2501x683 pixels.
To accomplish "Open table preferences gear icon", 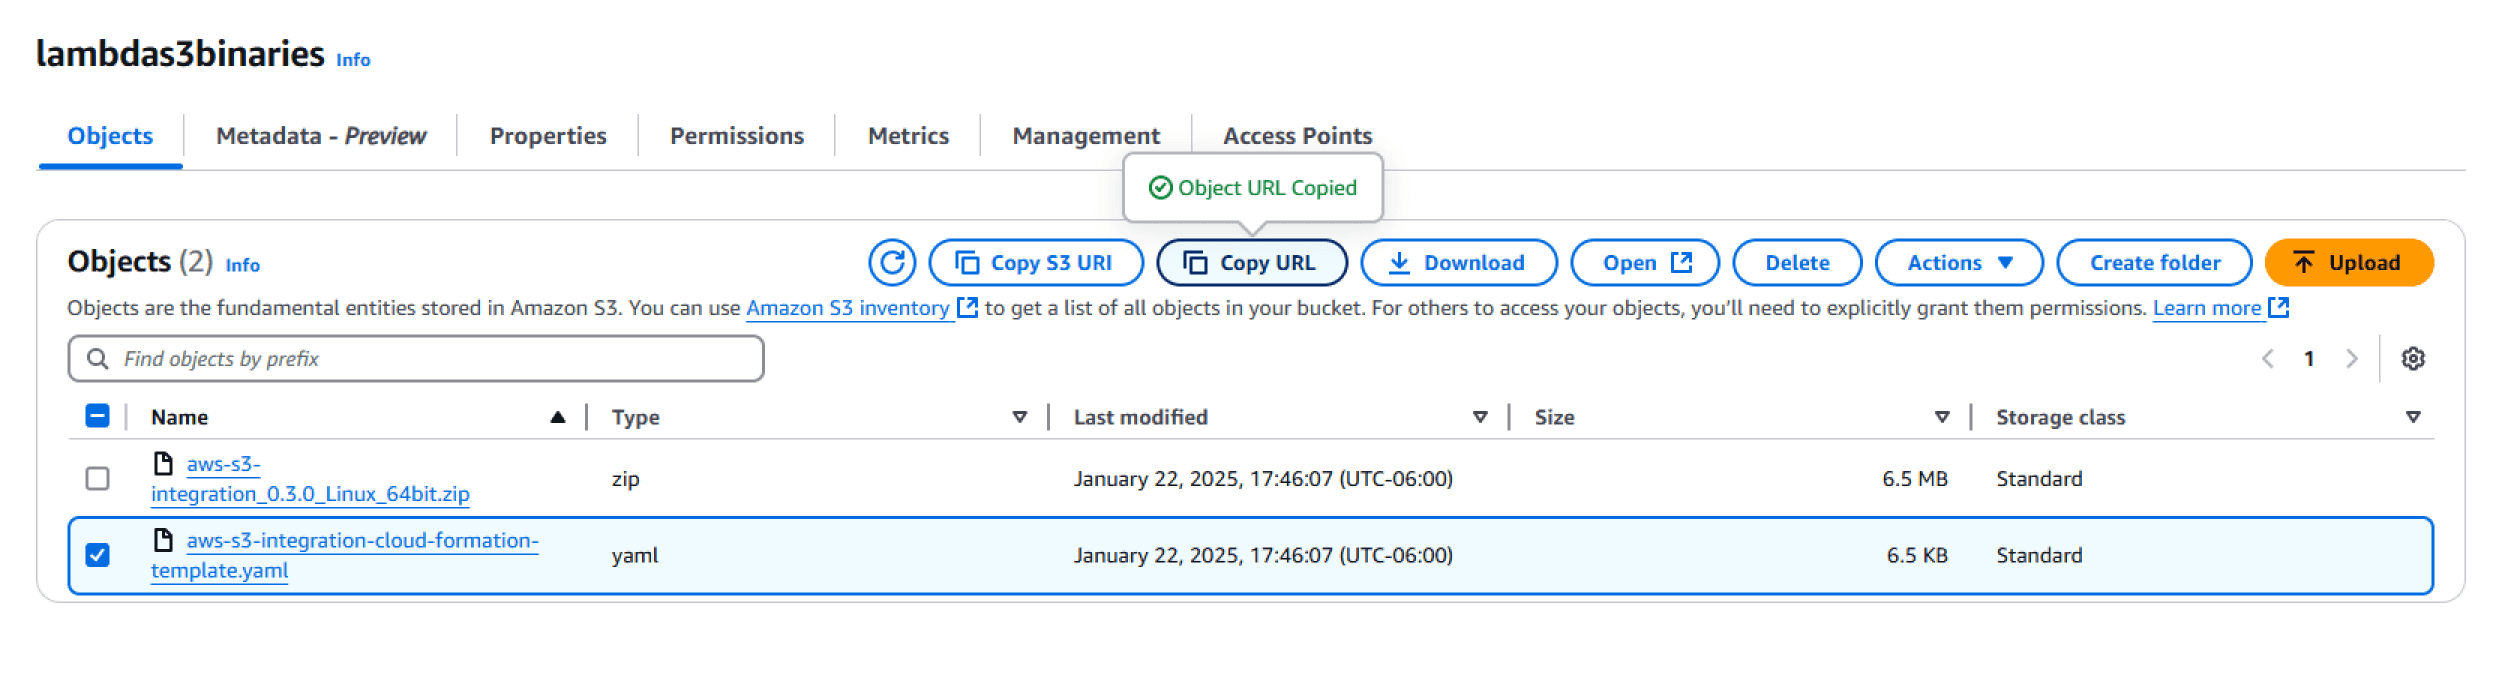I will click(2412, 359).
